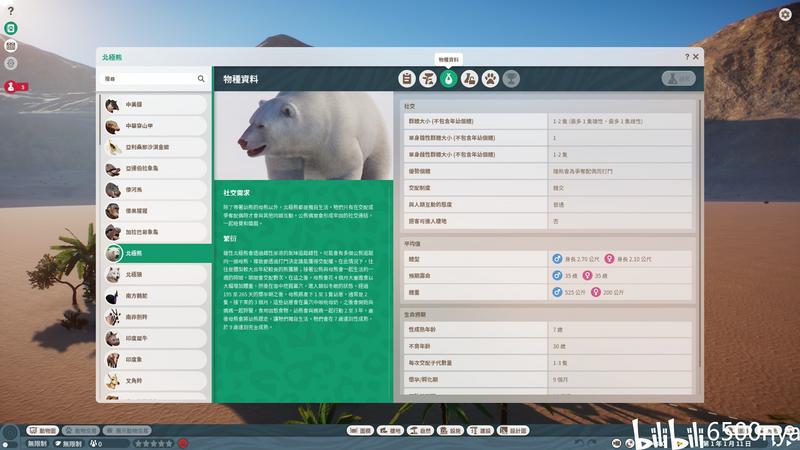Open the tab with rocks icon
The image size is (800, 450).
tap(469, 79)
